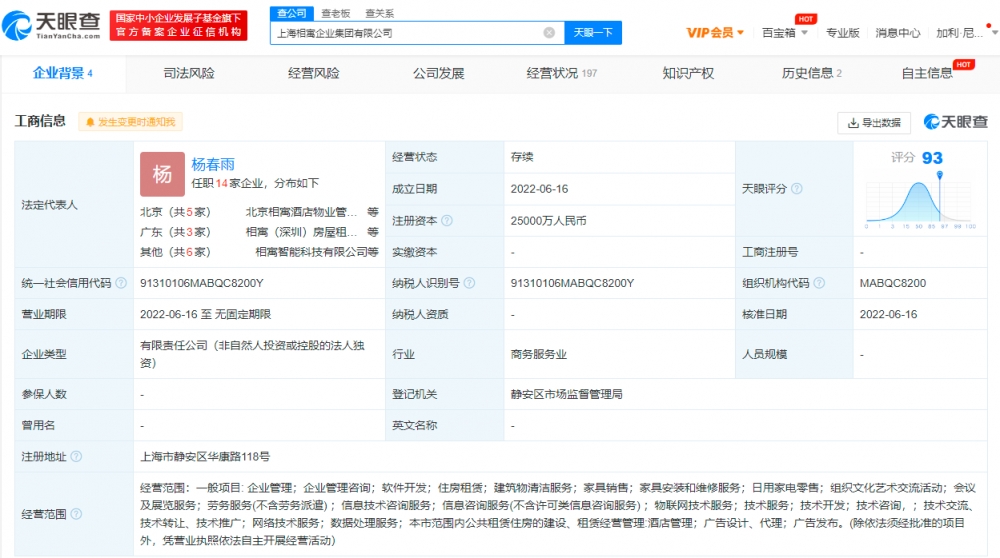Click the TianYanCha logo at top left
Image resolution: width=1000 pixels, height=558 pixels.
point(52,26)
